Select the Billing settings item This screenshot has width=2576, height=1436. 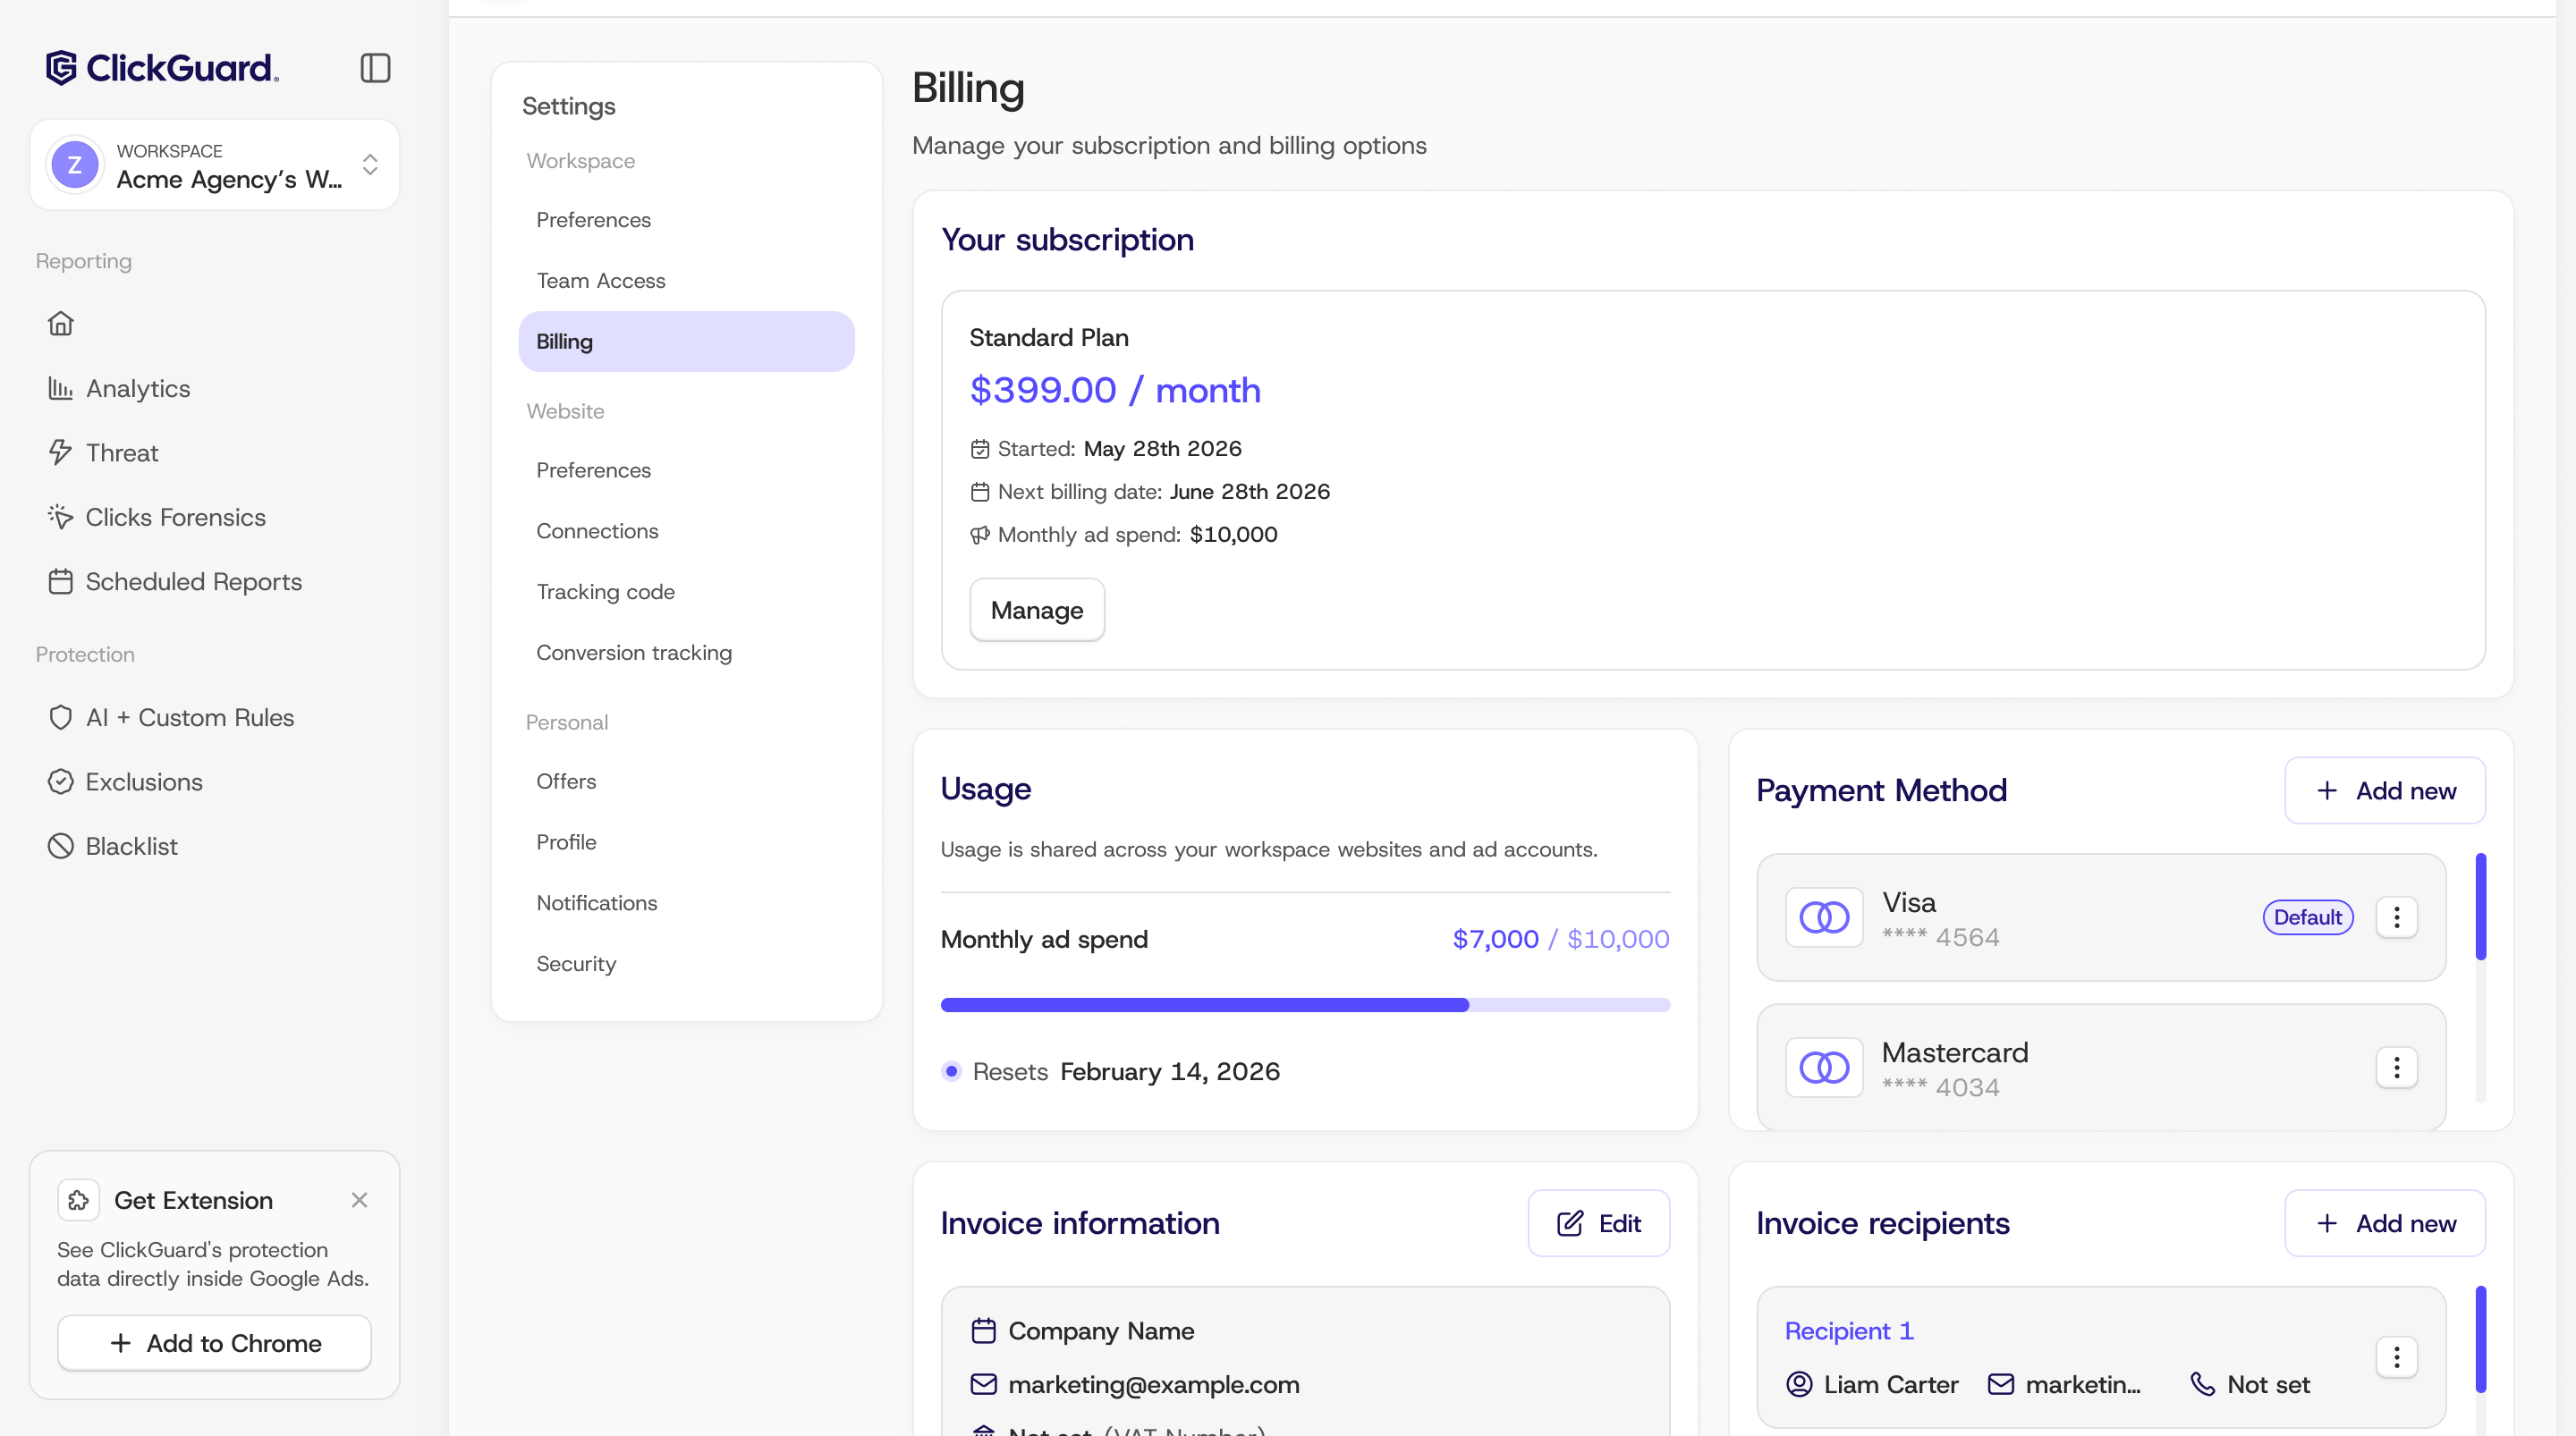pyautogui.click(x=687, y=341)
